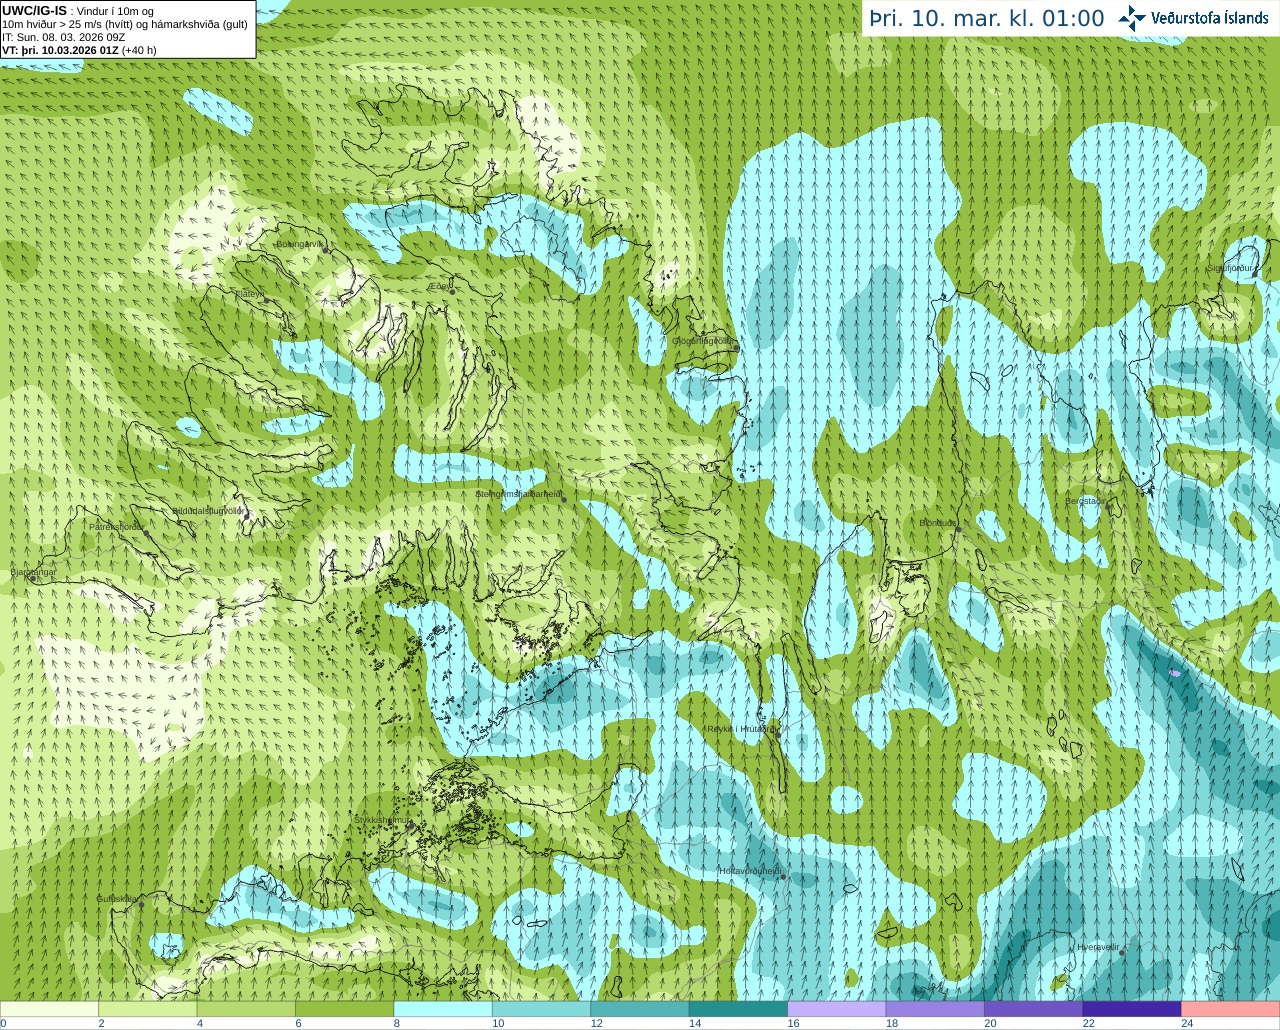Select the Holtavörðuheiði station marker
Image resolution: width=1280 pixels, height=1030 pixels.
coord(783,877)
